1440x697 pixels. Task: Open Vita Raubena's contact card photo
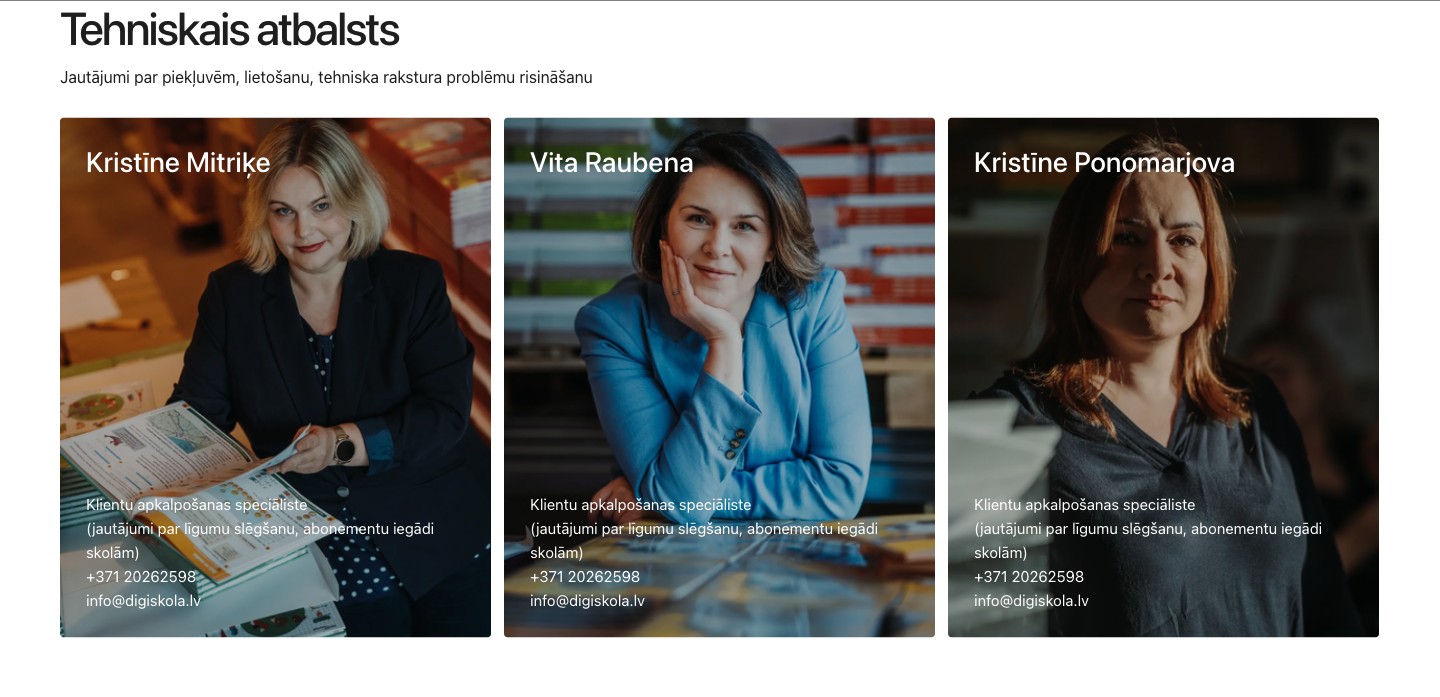coord(719,377)
